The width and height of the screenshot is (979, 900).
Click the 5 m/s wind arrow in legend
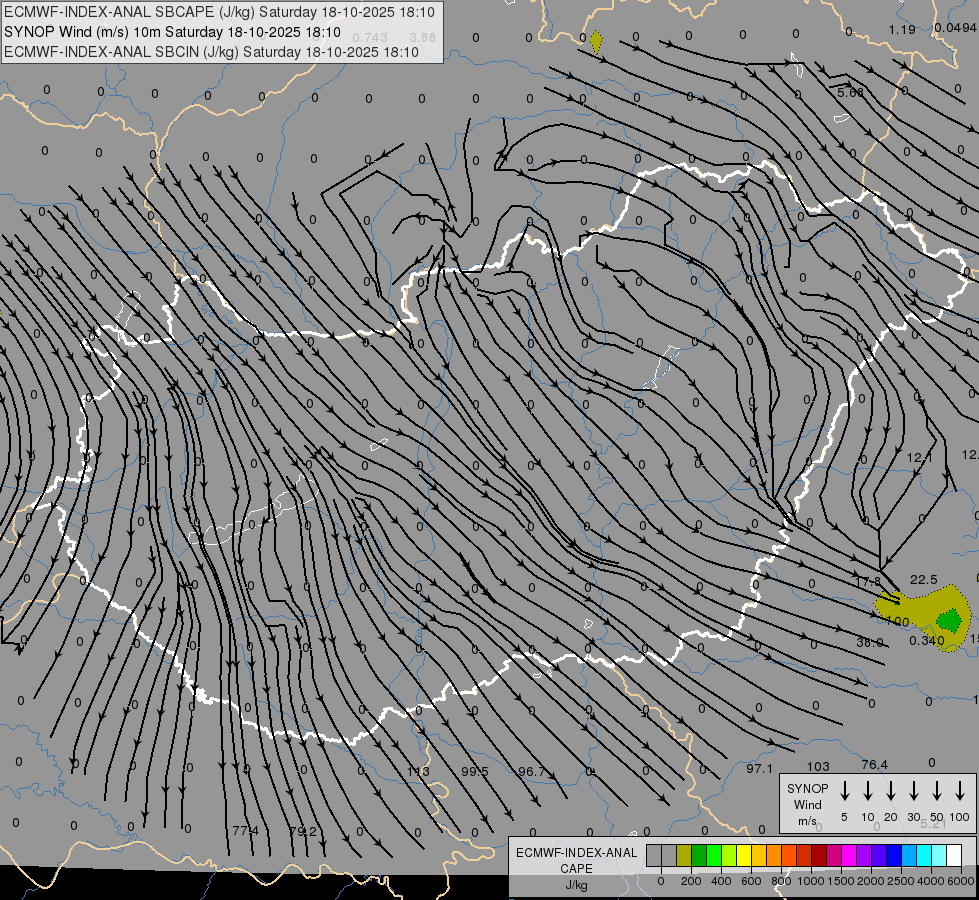coord(845,791)
